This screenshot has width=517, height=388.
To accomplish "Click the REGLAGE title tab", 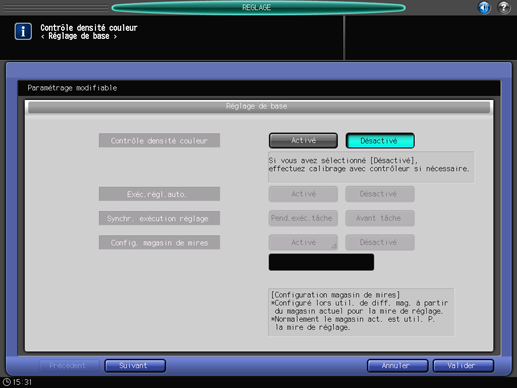I will coord(258,7).
